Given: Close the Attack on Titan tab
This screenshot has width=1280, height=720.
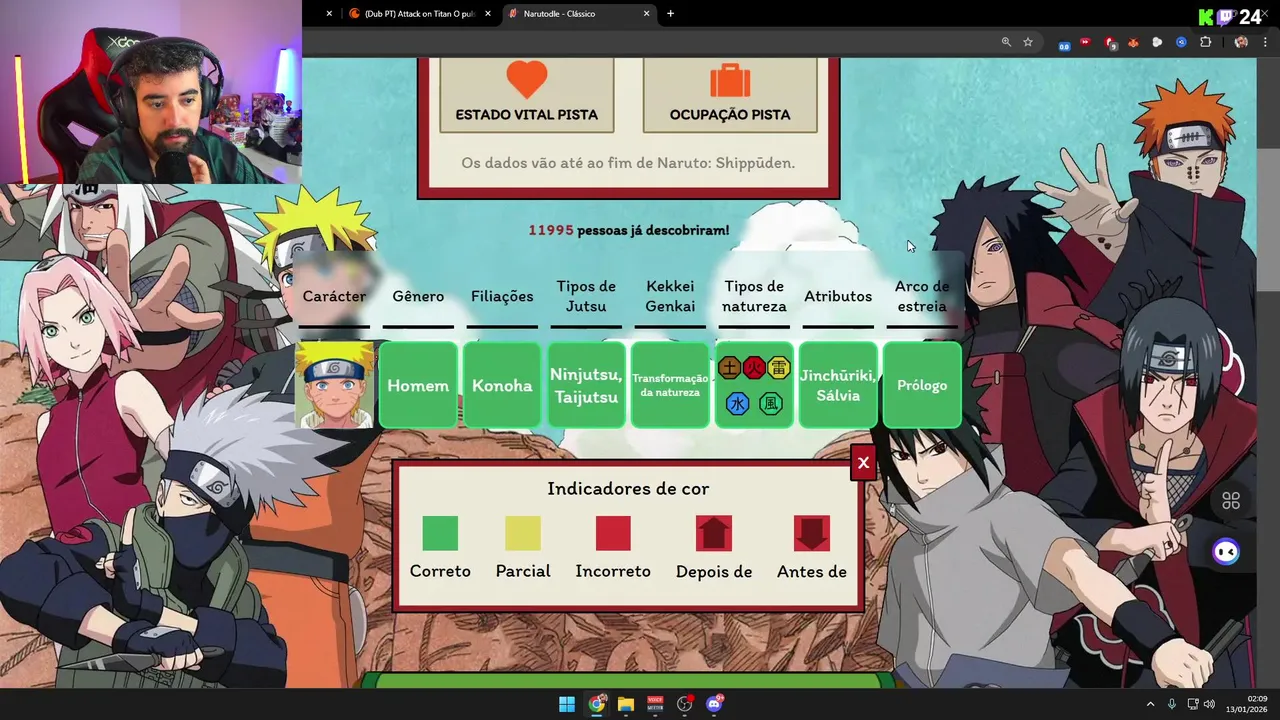Looking at the screenshot, I should tap(488, 14).
